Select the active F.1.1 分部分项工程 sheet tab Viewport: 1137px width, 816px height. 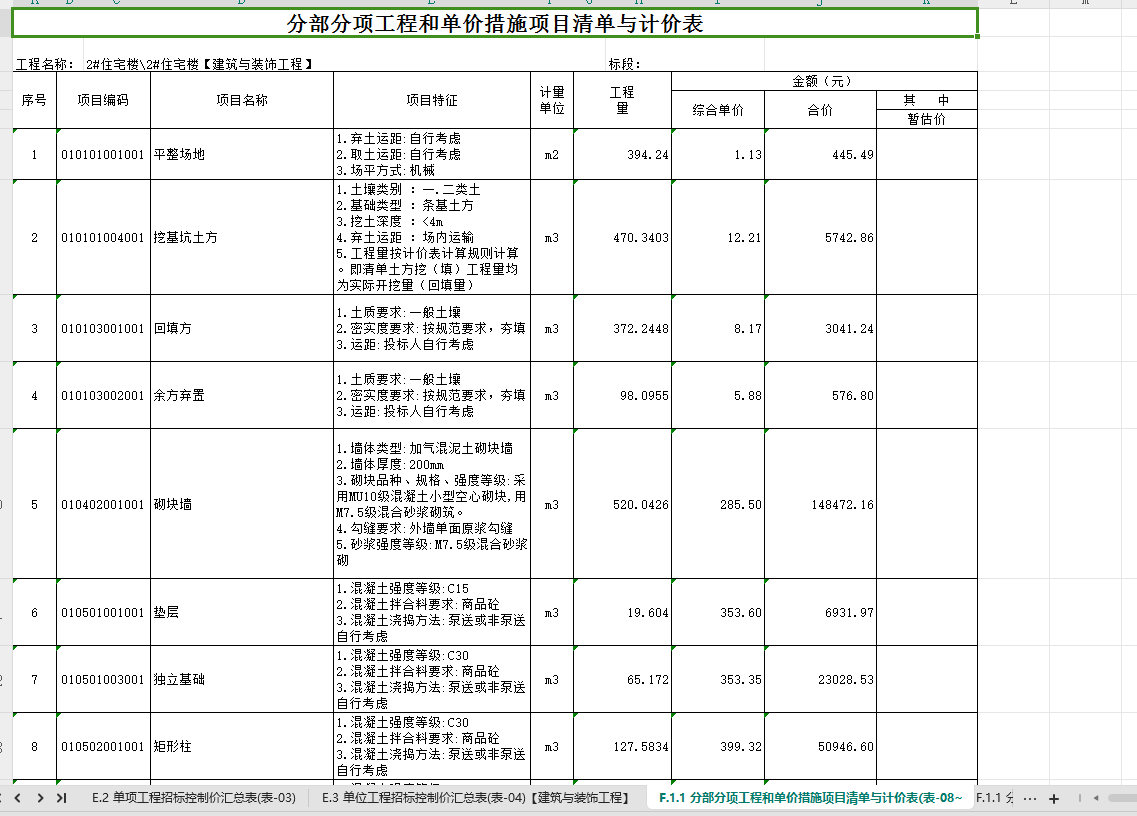(x=810, y=798)
